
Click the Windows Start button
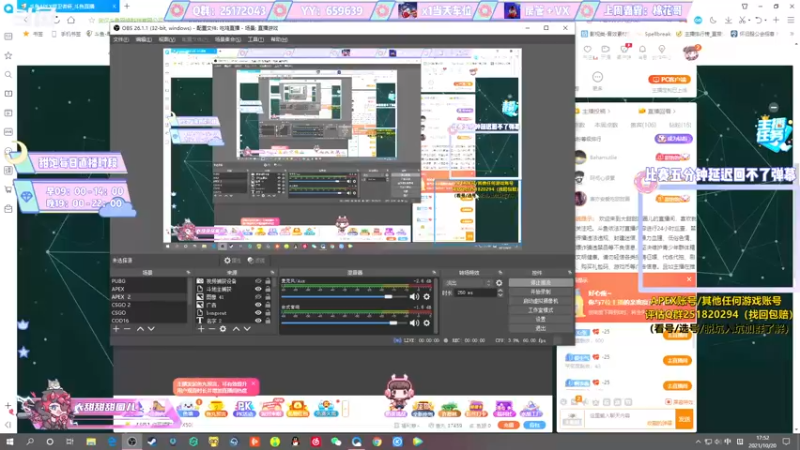coord(10,442)
